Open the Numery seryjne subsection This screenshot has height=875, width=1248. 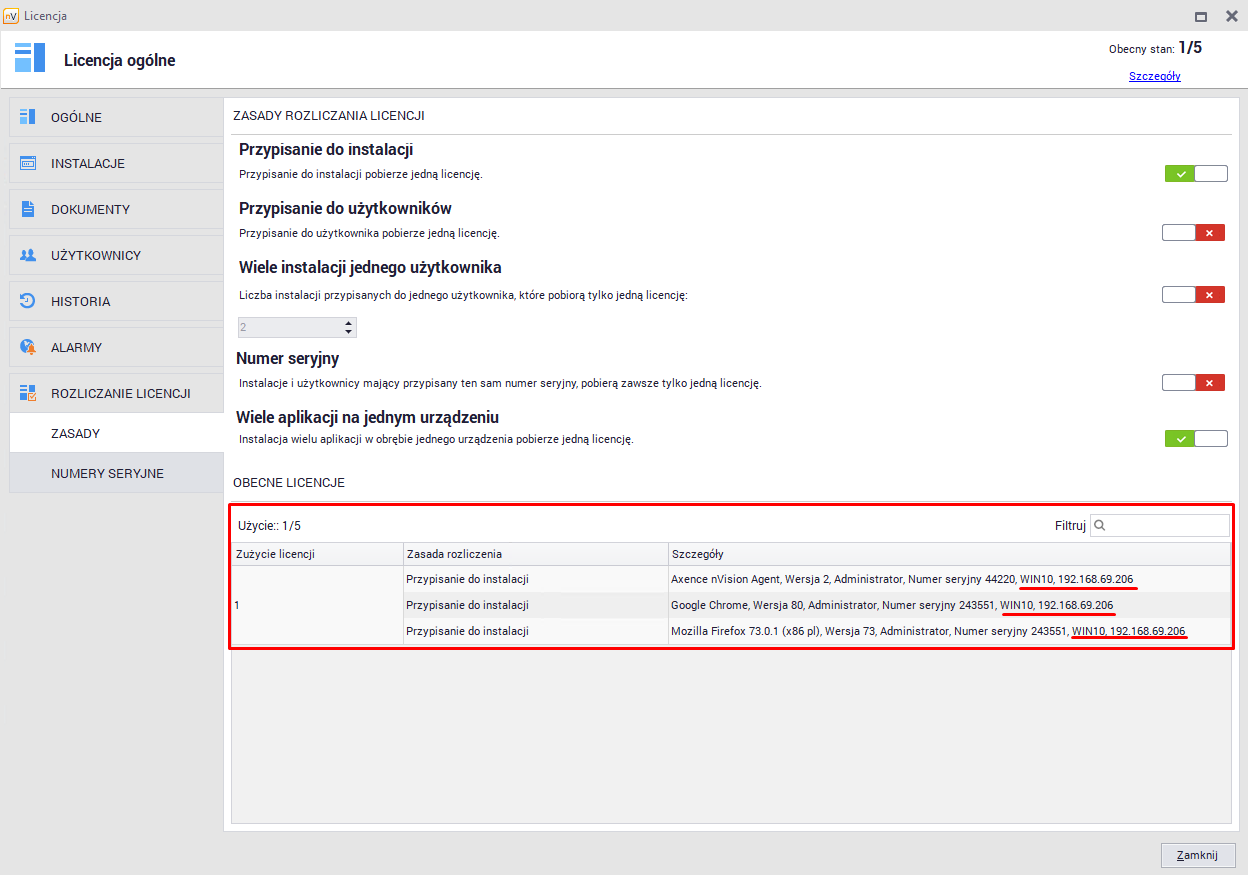[107, 473]
